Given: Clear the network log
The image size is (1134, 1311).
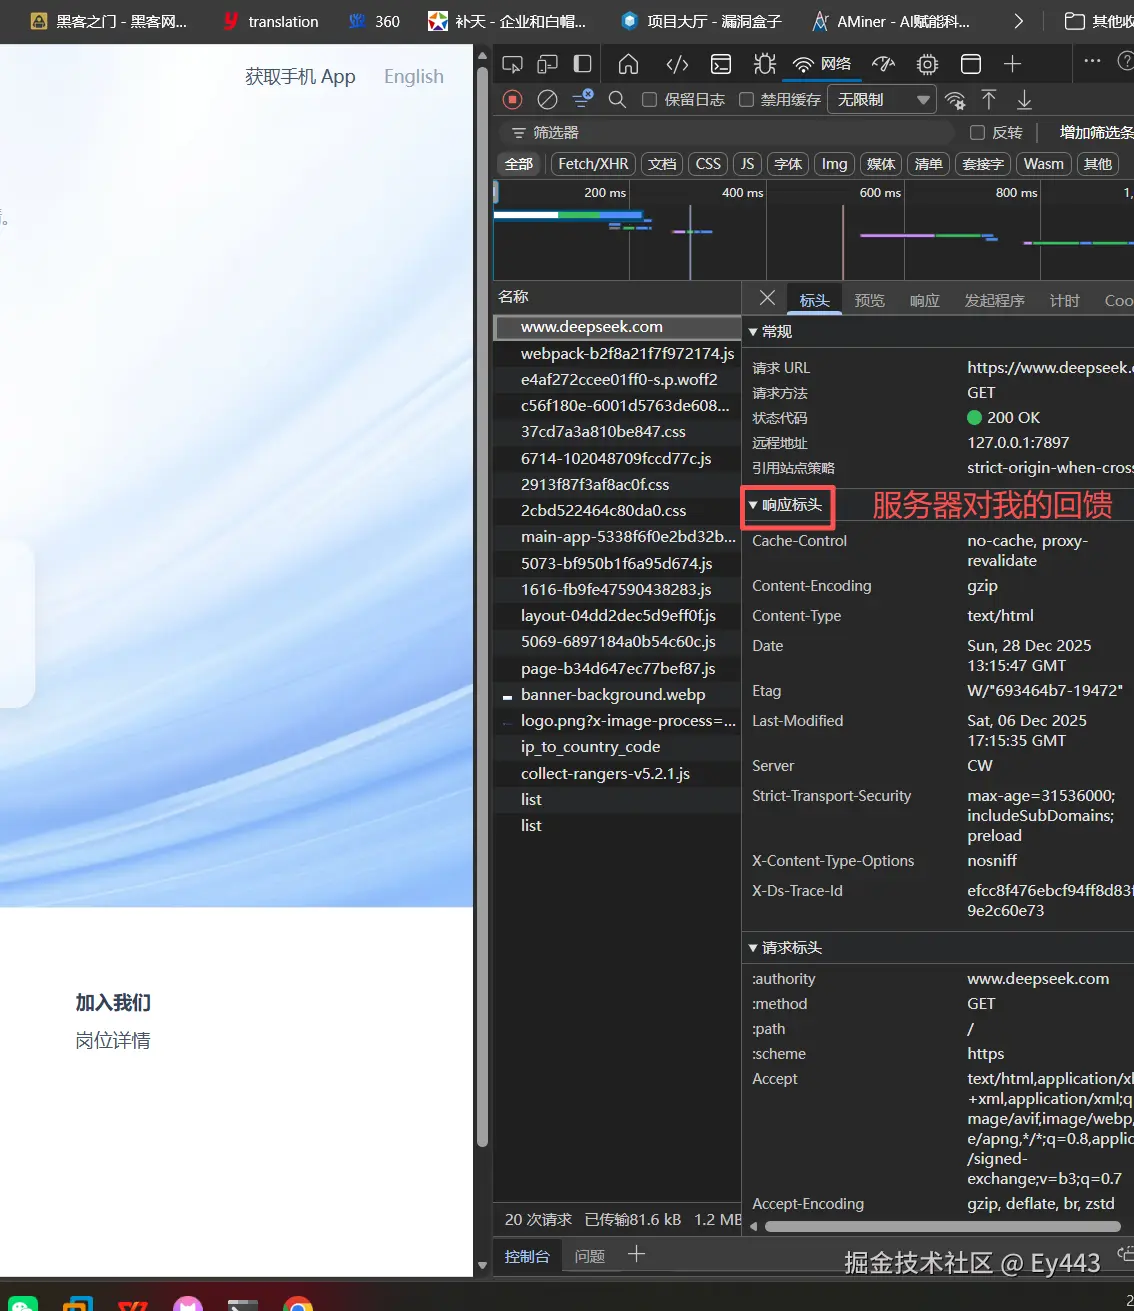Looking at the screenshot, I should (547, 99).
